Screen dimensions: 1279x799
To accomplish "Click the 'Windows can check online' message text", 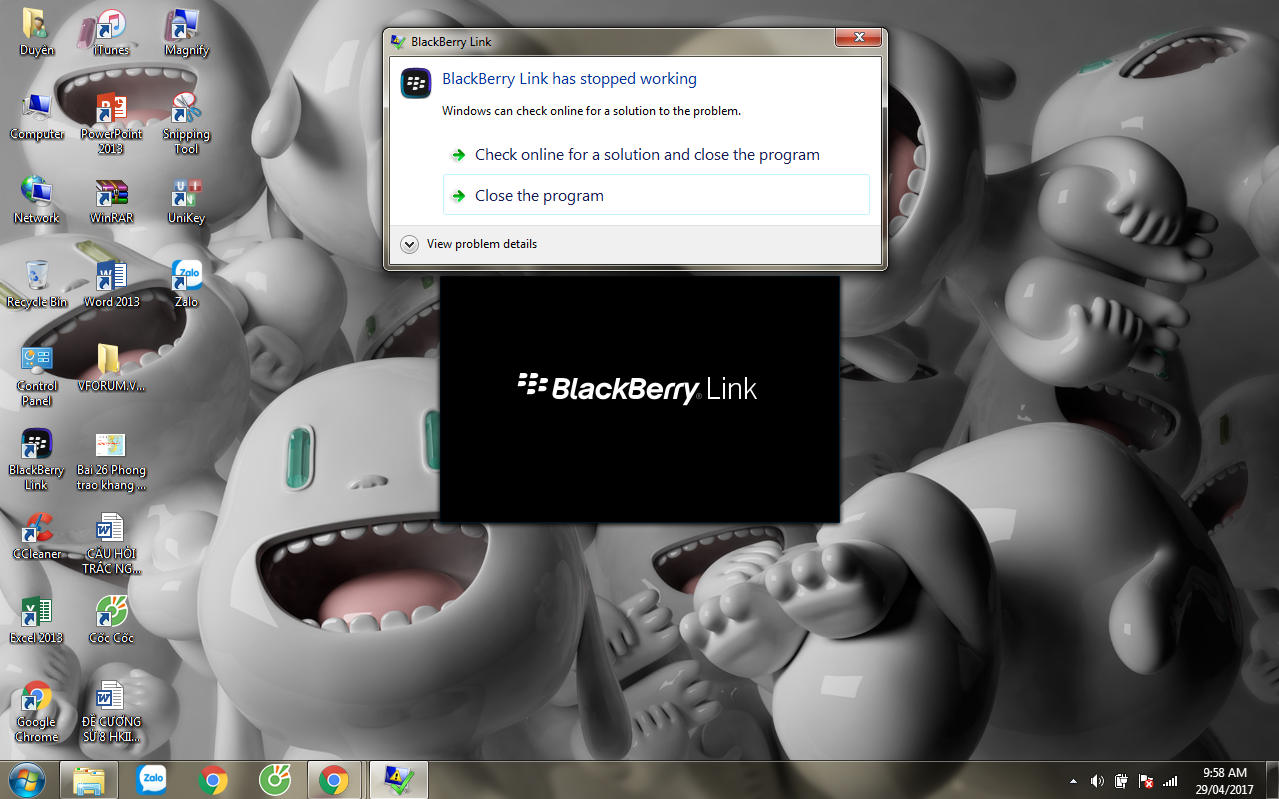I will 591,111.
